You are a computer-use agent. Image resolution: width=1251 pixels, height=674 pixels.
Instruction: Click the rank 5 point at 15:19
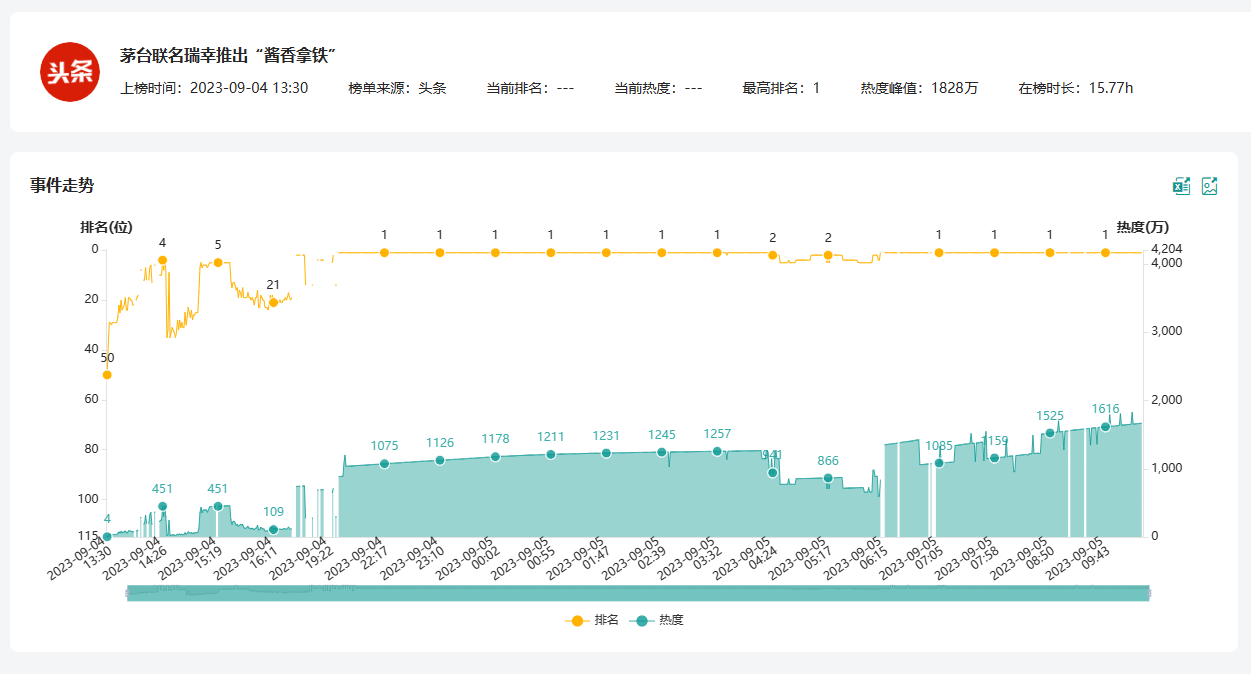coord(218,262)
